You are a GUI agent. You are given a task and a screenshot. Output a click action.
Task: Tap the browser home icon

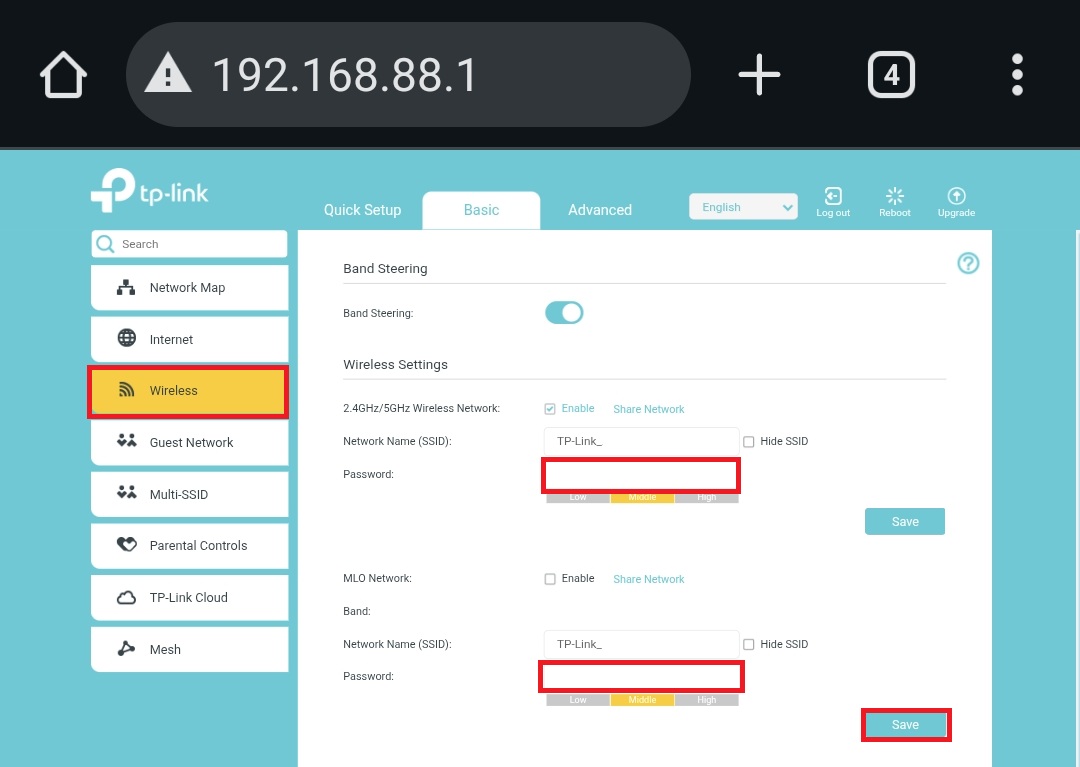tap(63, 75)
